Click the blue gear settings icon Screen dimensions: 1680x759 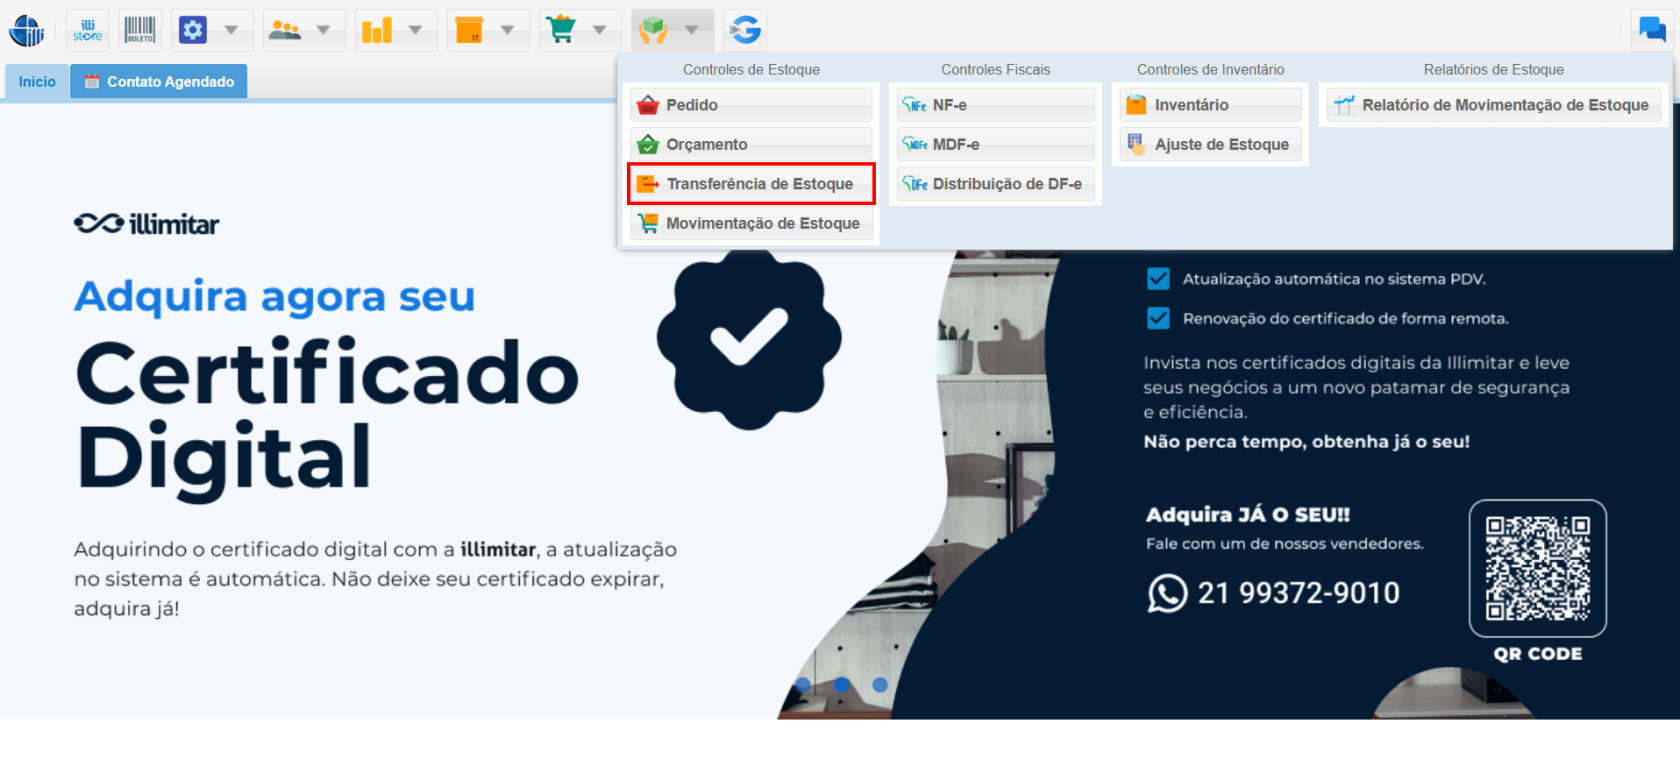coord(192,30)
